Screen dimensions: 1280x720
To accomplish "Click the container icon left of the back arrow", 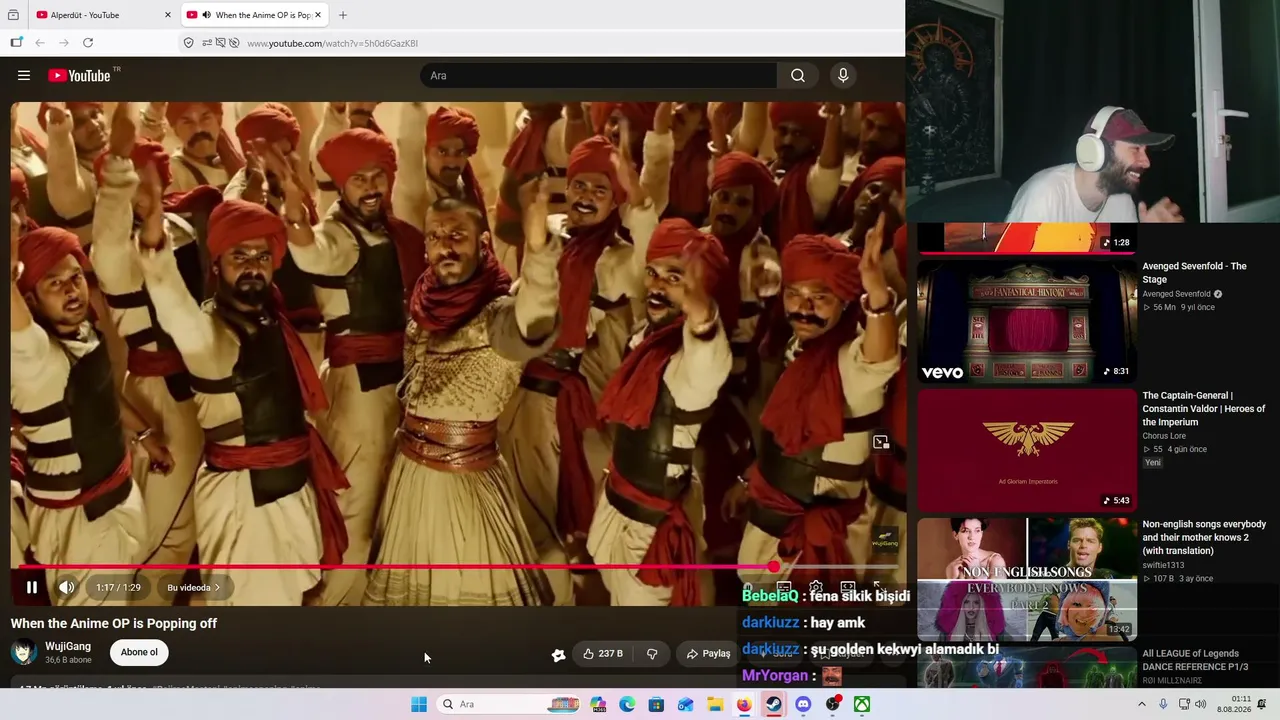I will (x=16, y=43).
